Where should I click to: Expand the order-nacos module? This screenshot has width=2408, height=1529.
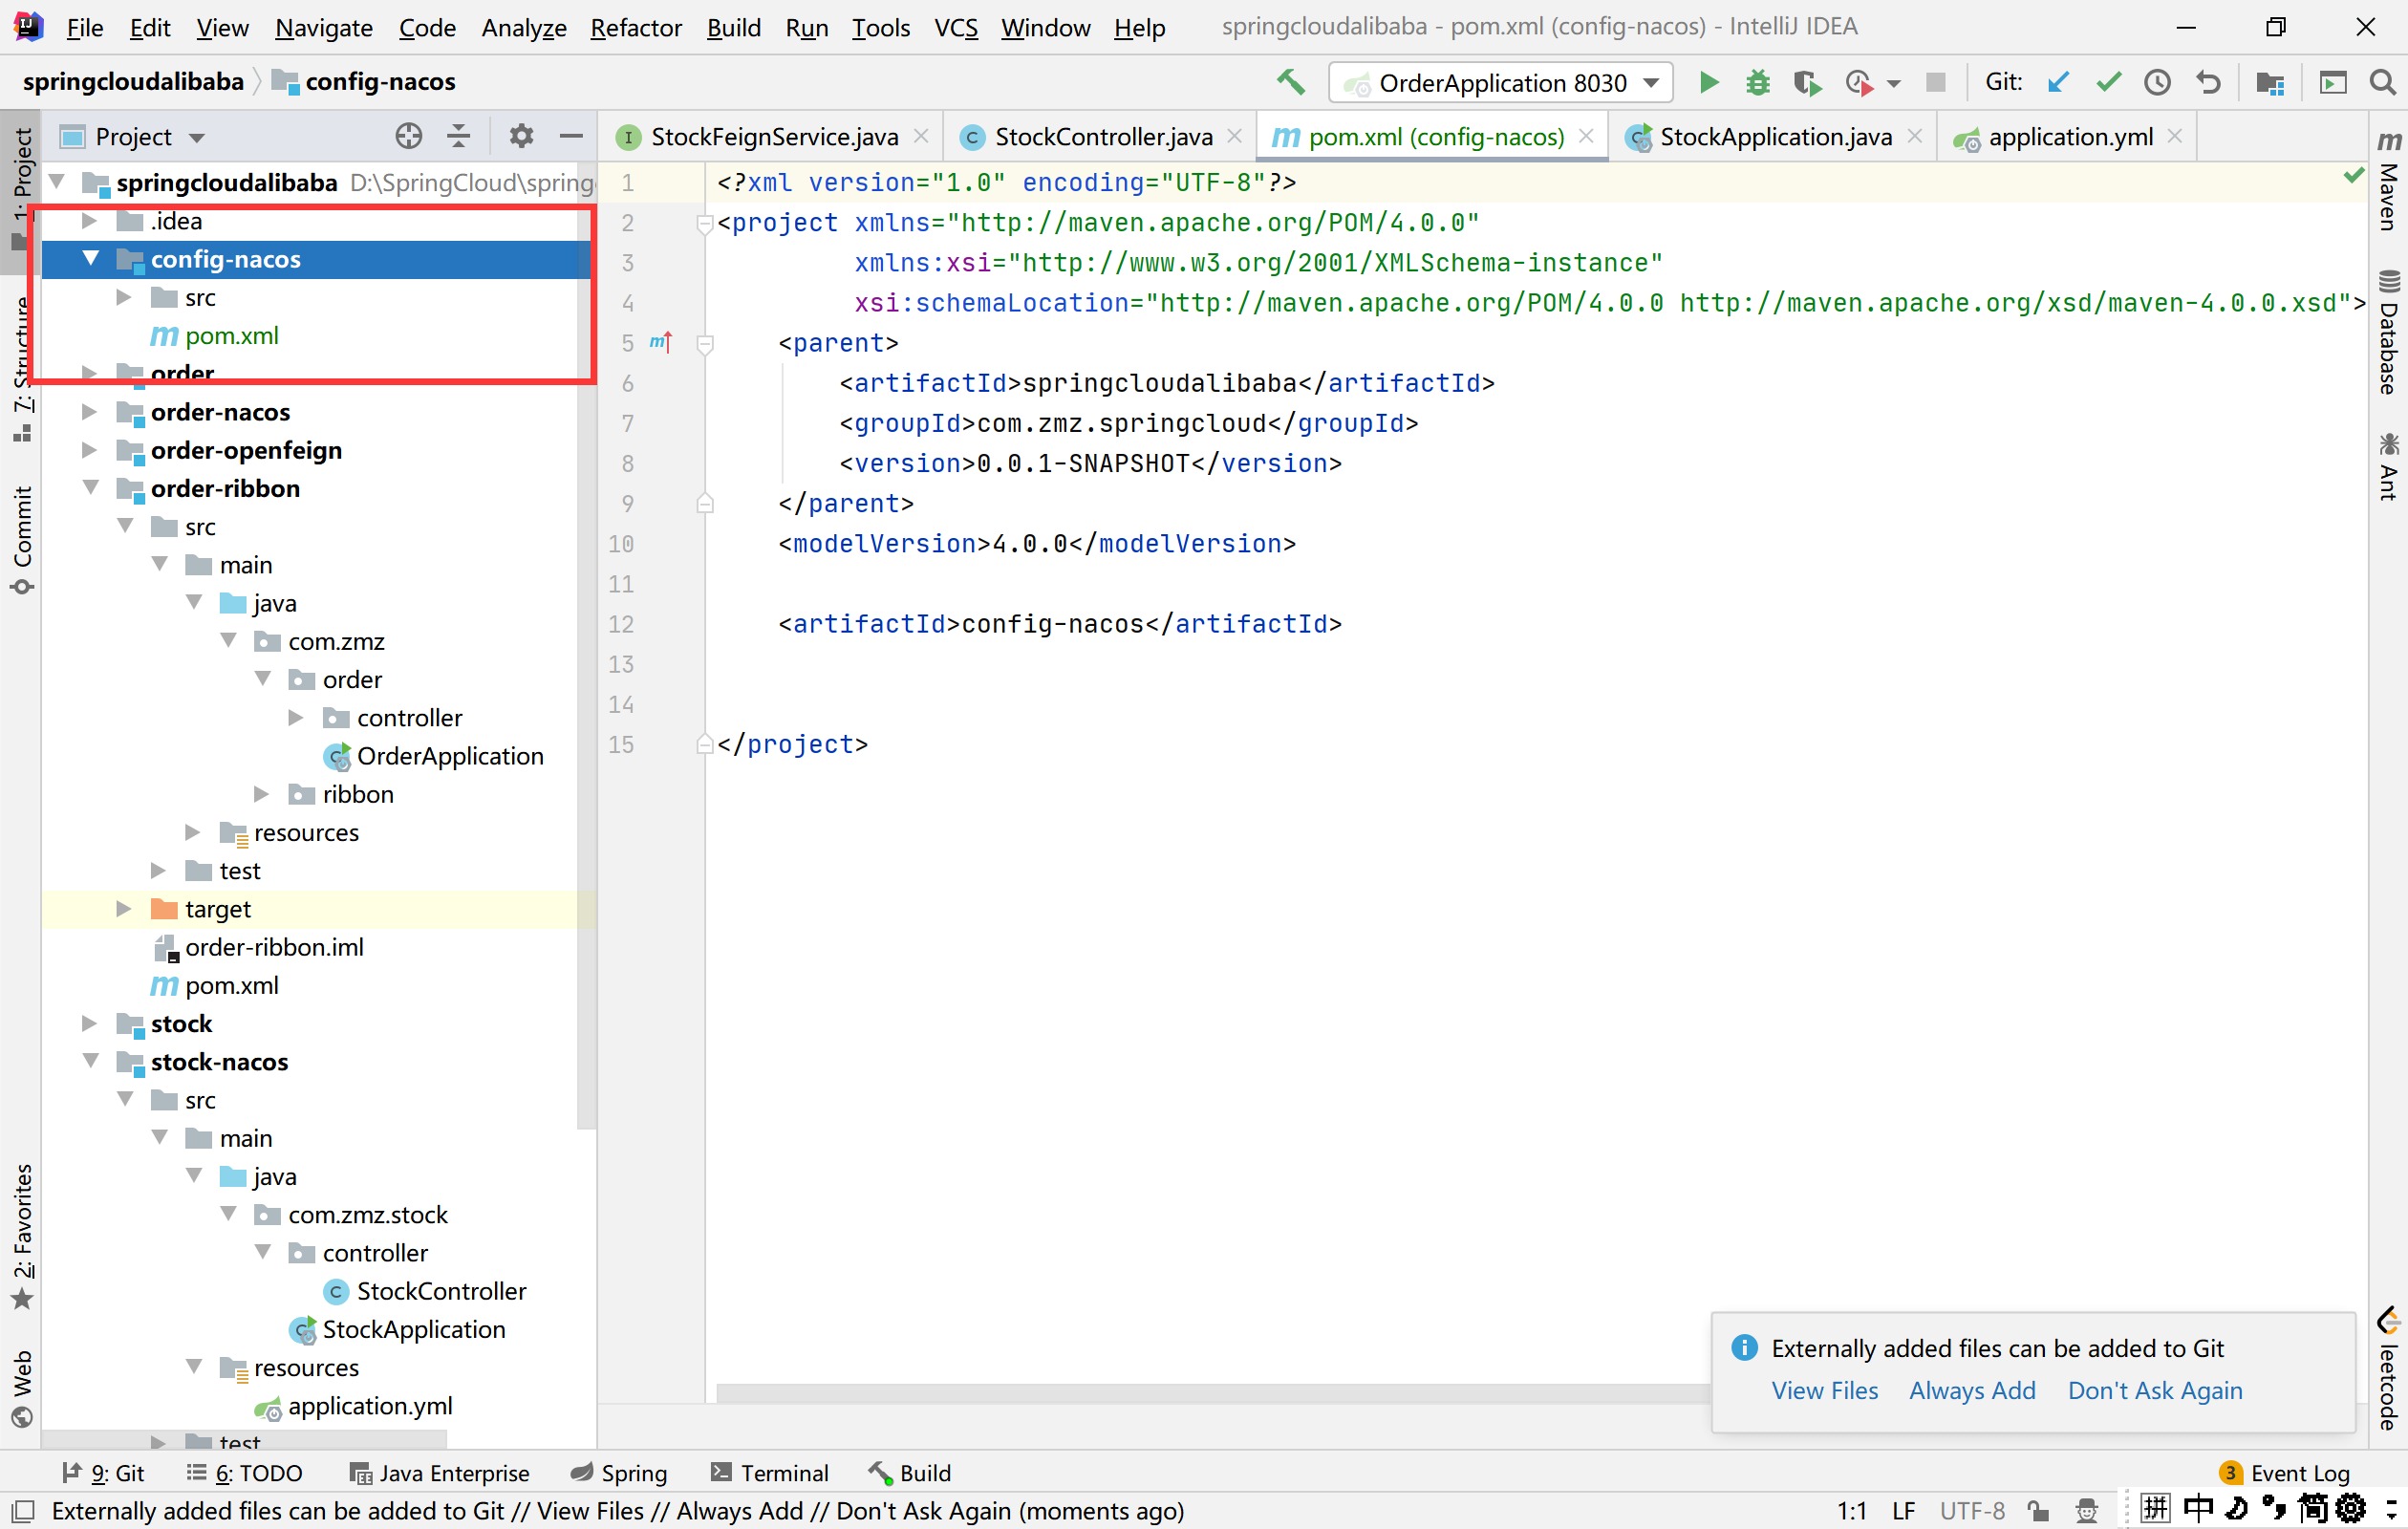click(x=89, y=411)
